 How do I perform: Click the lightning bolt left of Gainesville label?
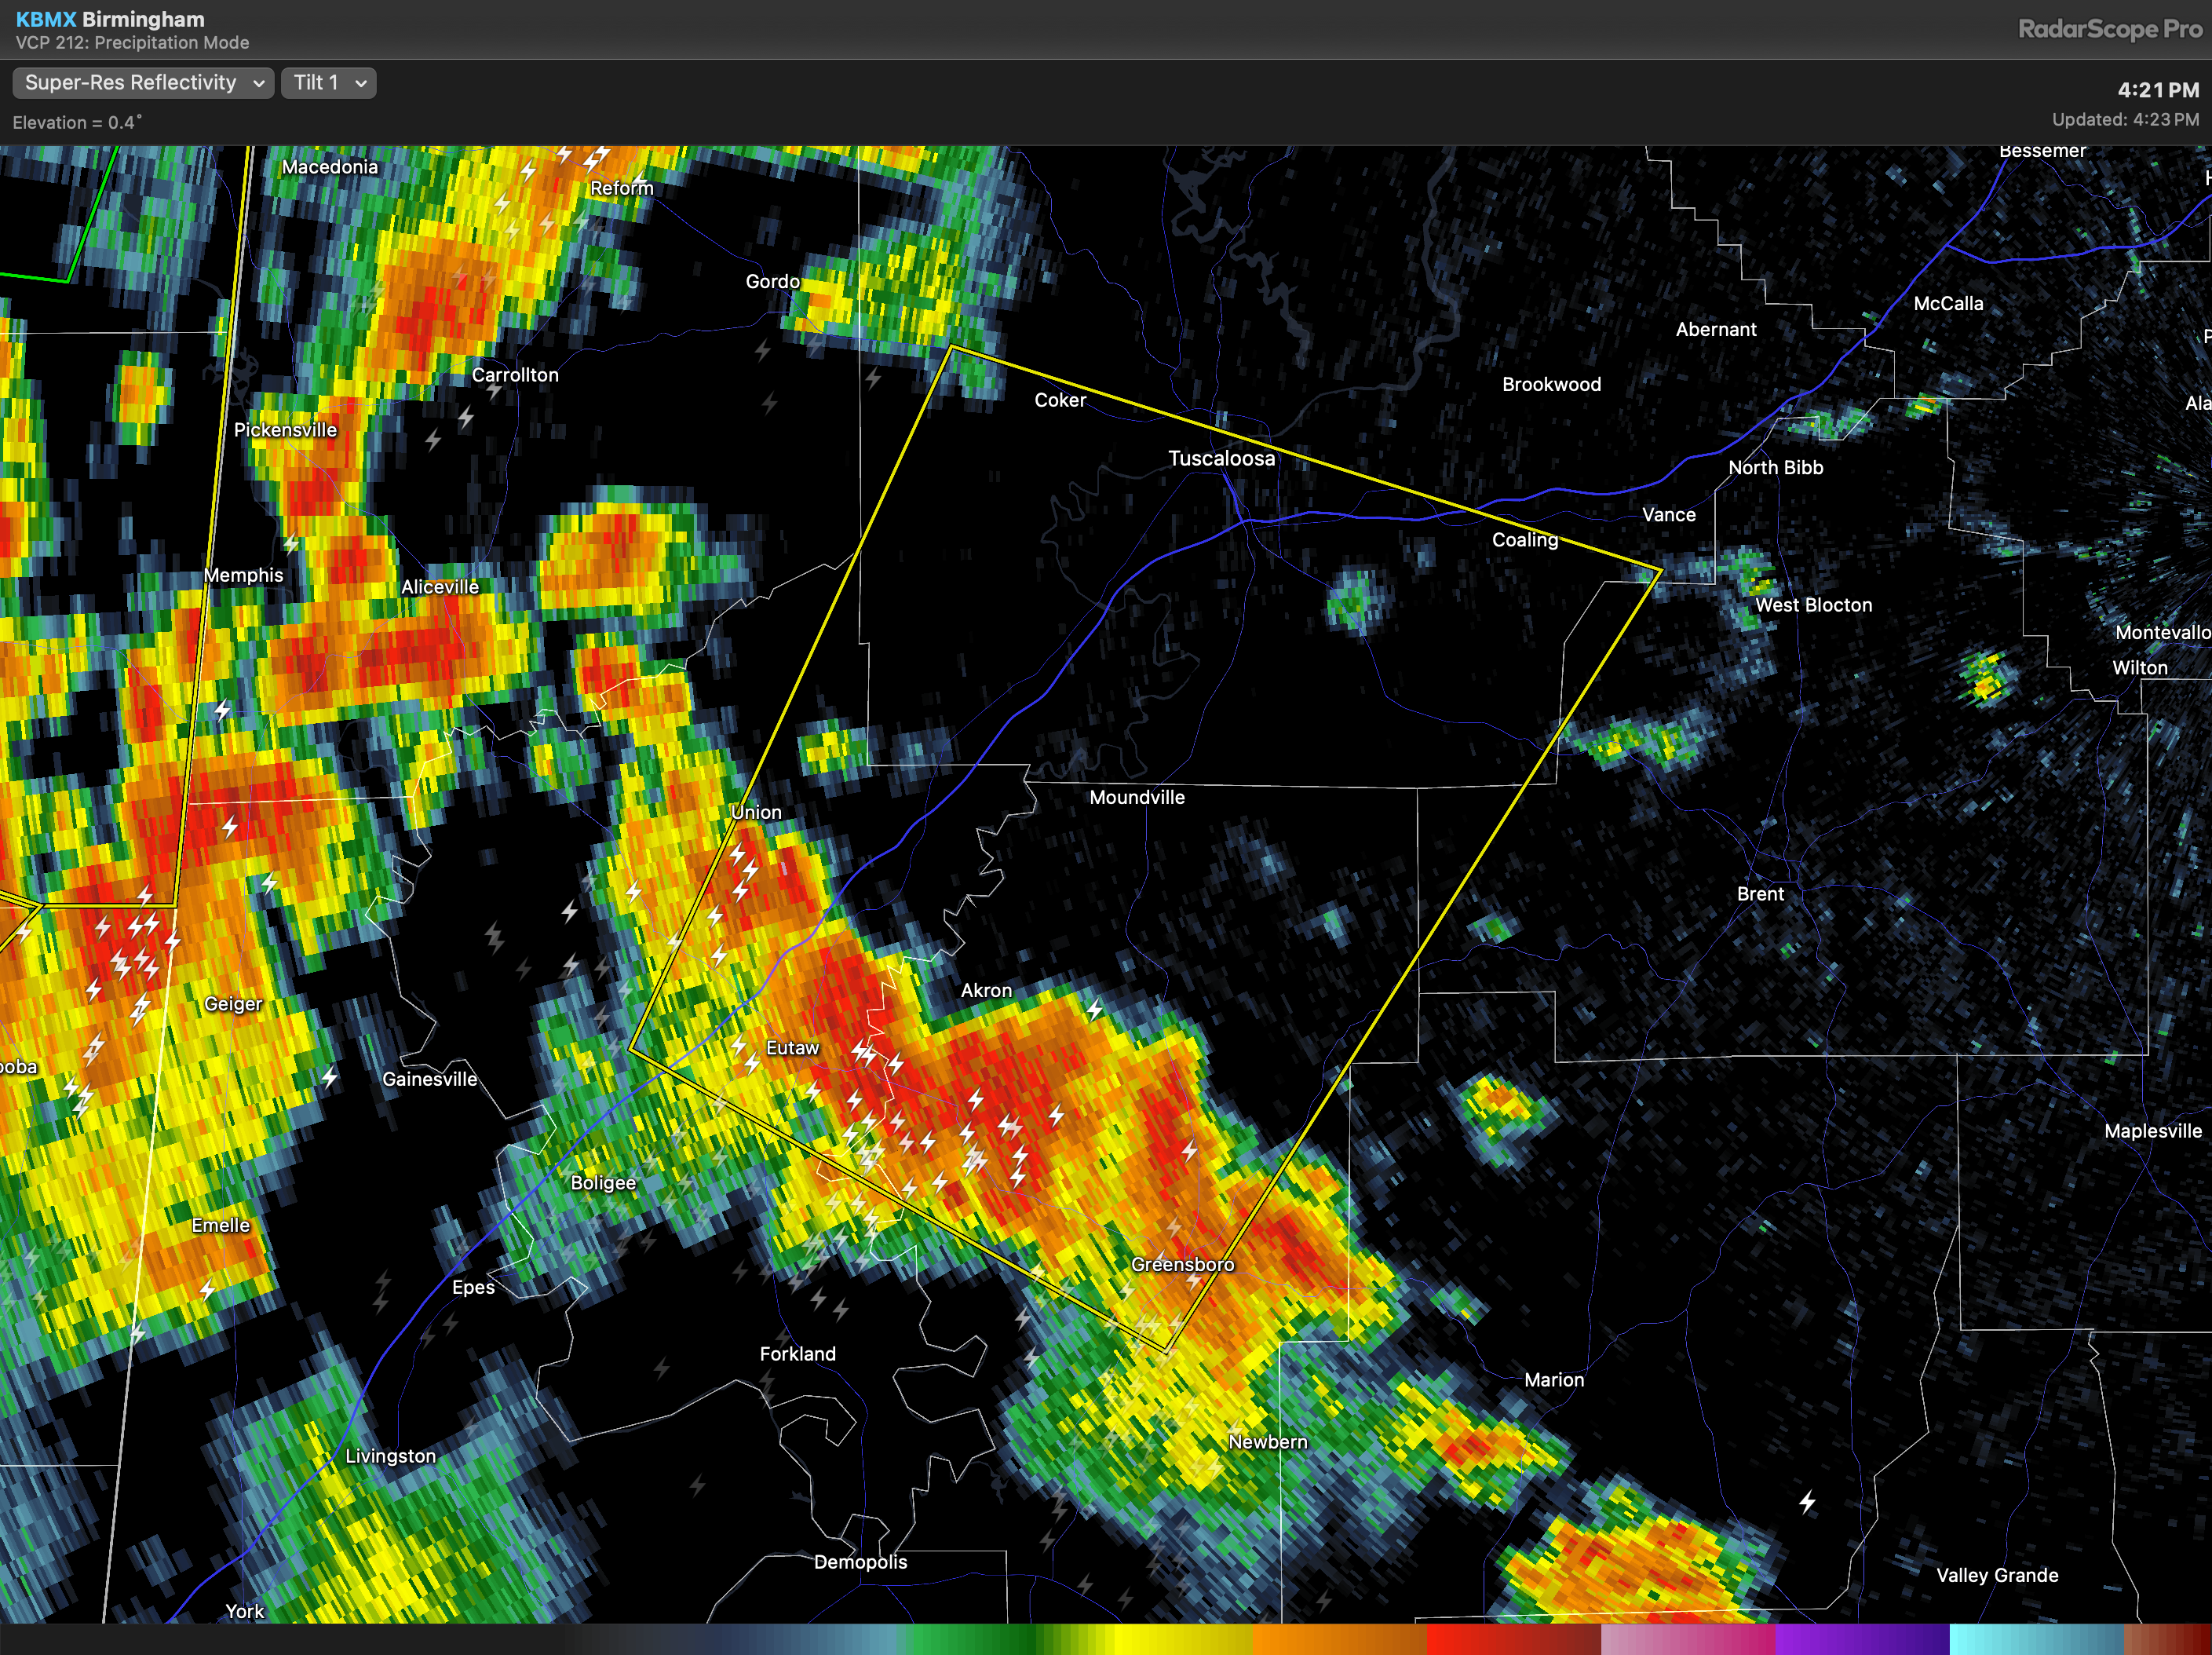coord(330,1077)
